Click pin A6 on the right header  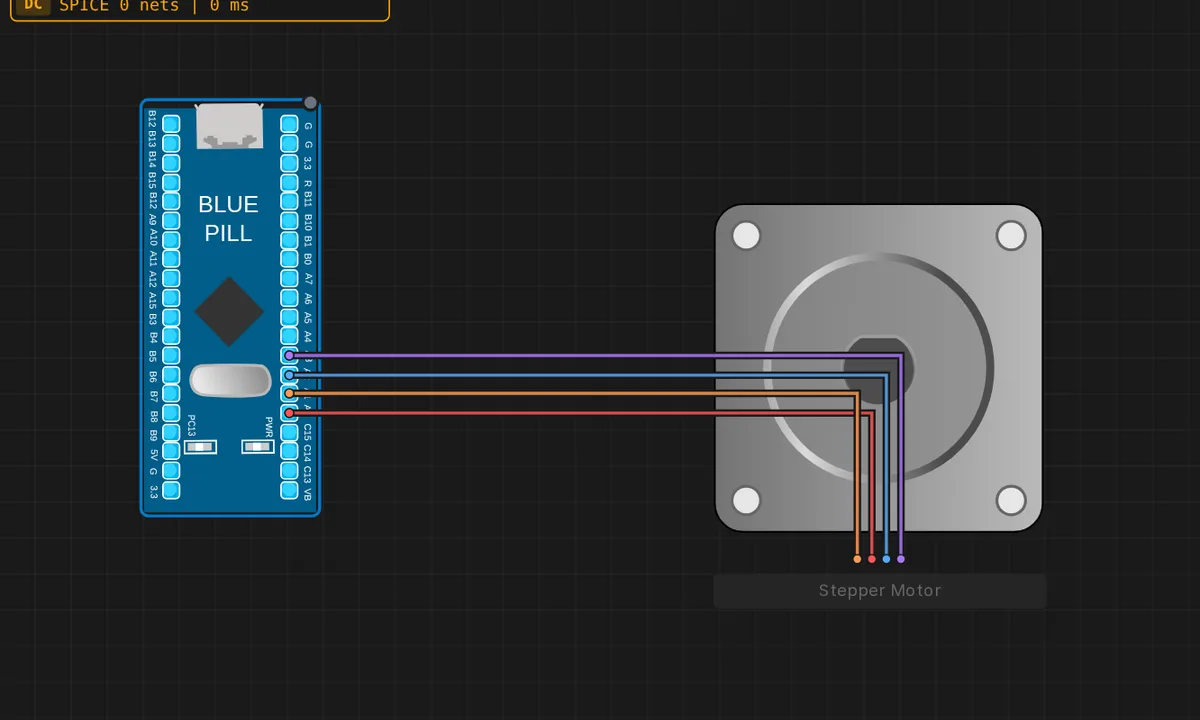289,298
